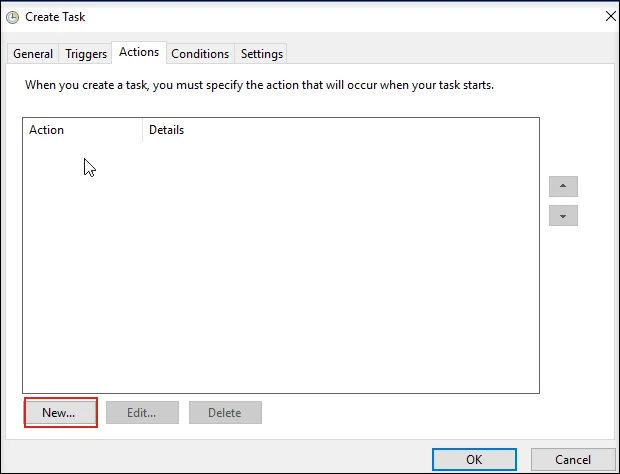The image size is (620, 474).
Task: Click the Delete button
Action: (x=224, y=413)
